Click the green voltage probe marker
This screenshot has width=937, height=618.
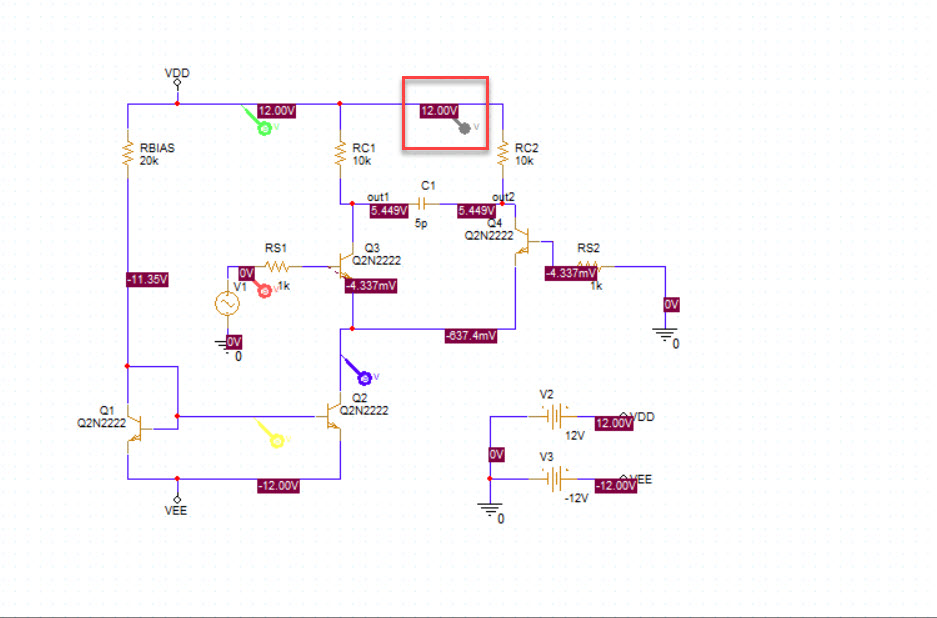pos(264,127)
